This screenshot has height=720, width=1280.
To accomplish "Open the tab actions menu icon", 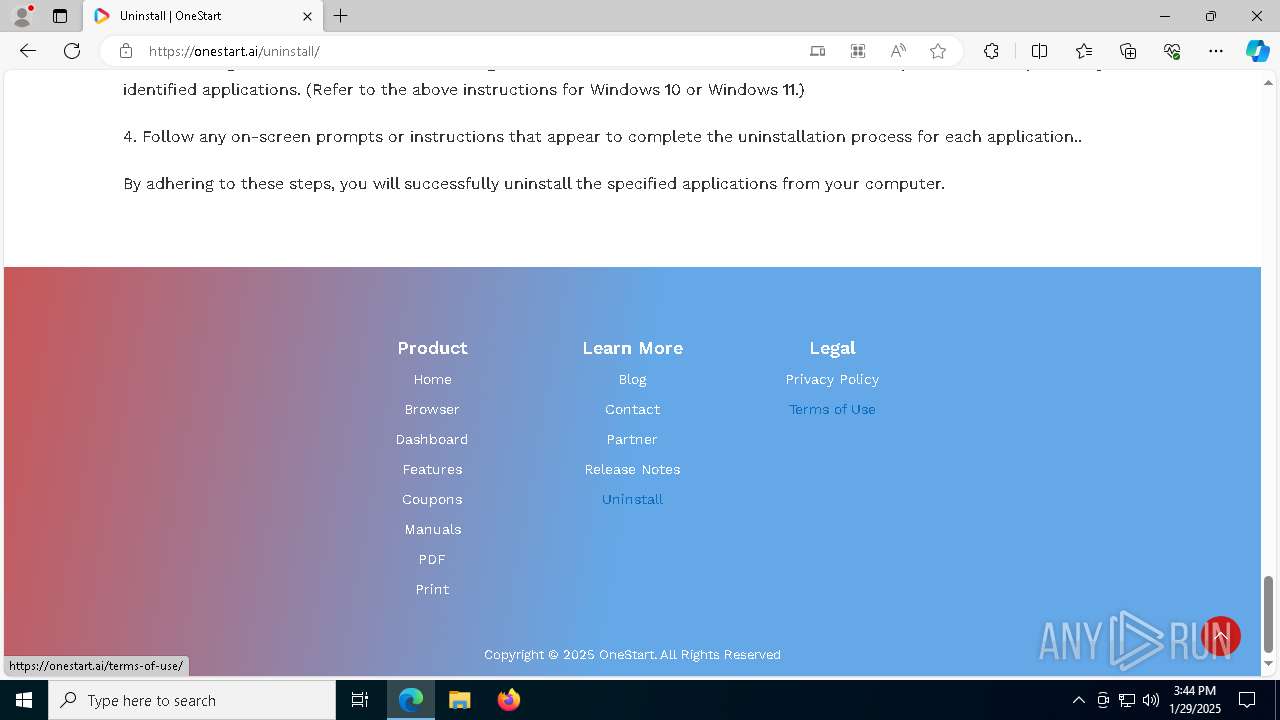I will point(60,16).
